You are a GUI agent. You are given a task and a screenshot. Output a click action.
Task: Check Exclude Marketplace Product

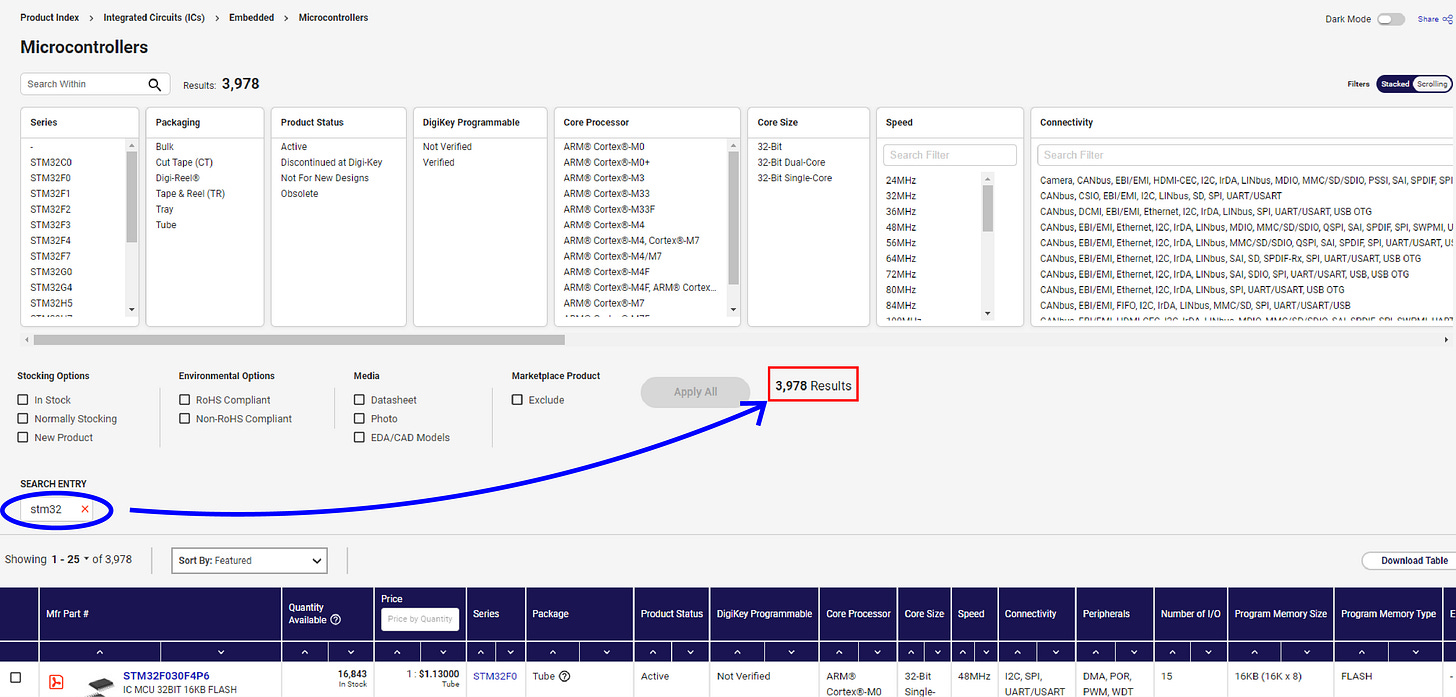coord(518,400)
